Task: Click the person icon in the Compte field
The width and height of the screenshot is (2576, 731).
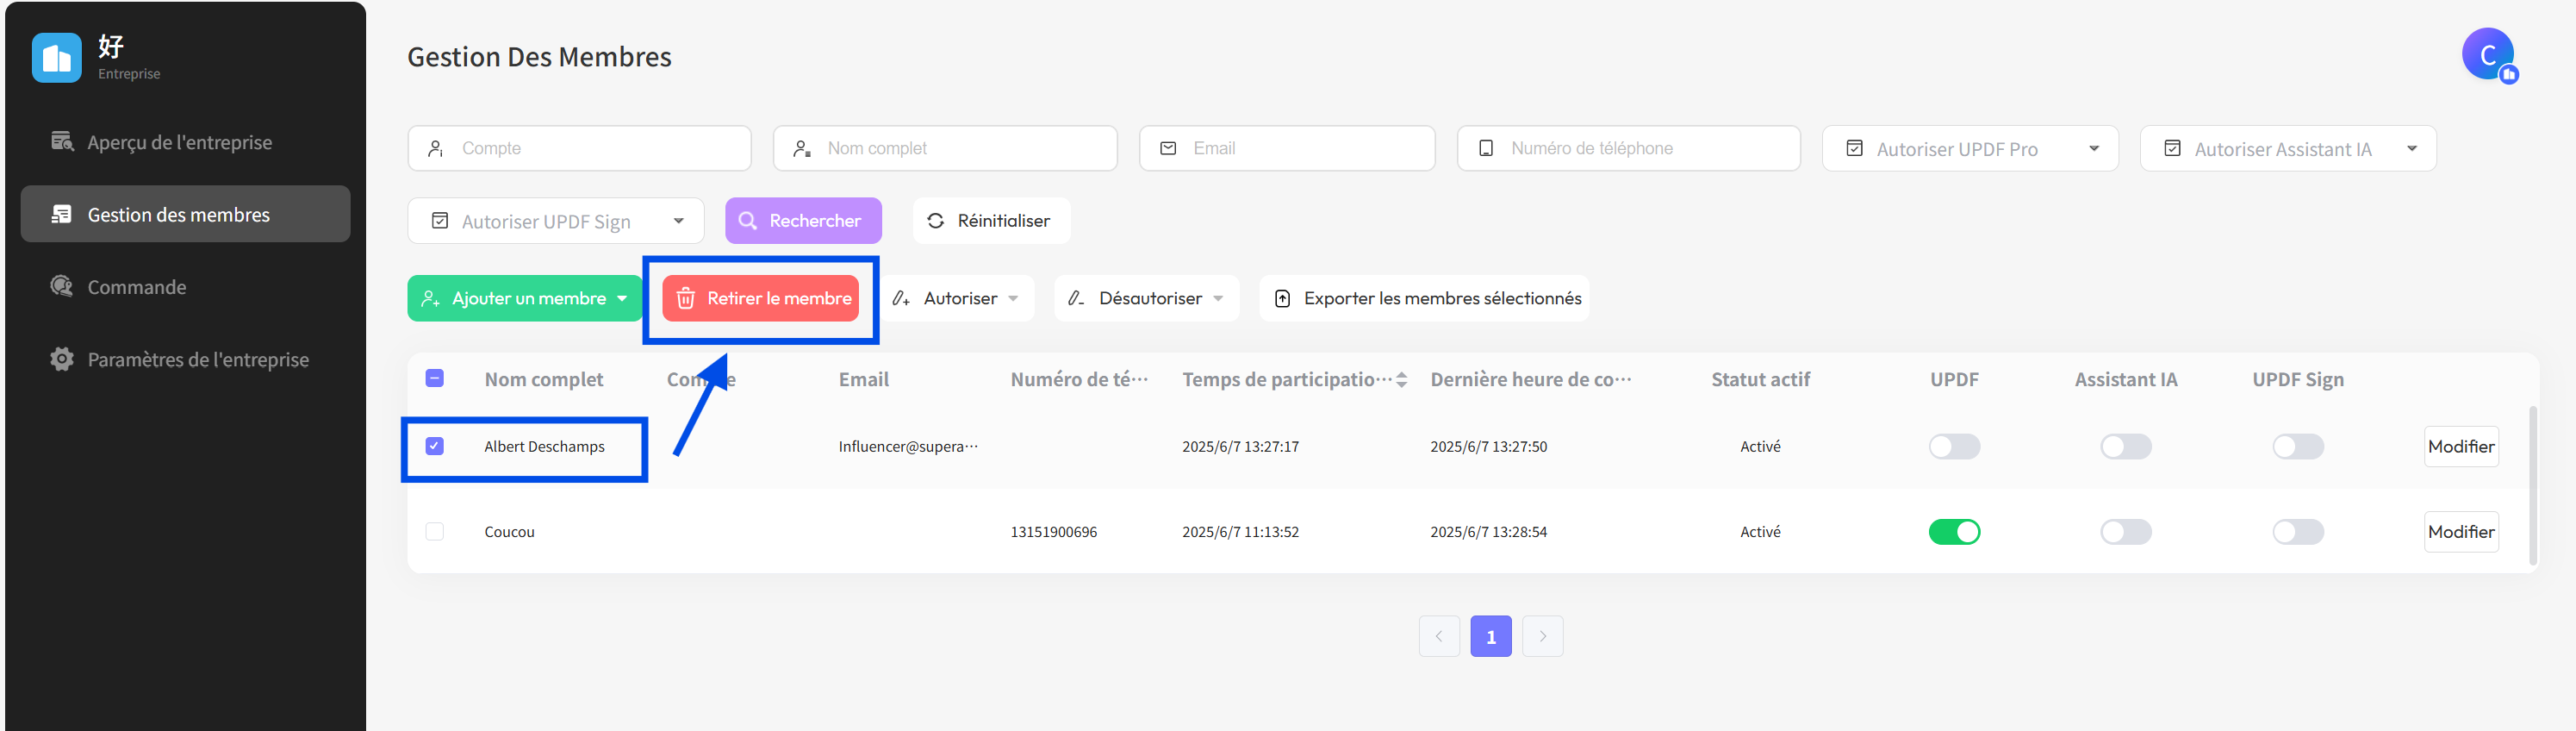Action: [436, 148]
